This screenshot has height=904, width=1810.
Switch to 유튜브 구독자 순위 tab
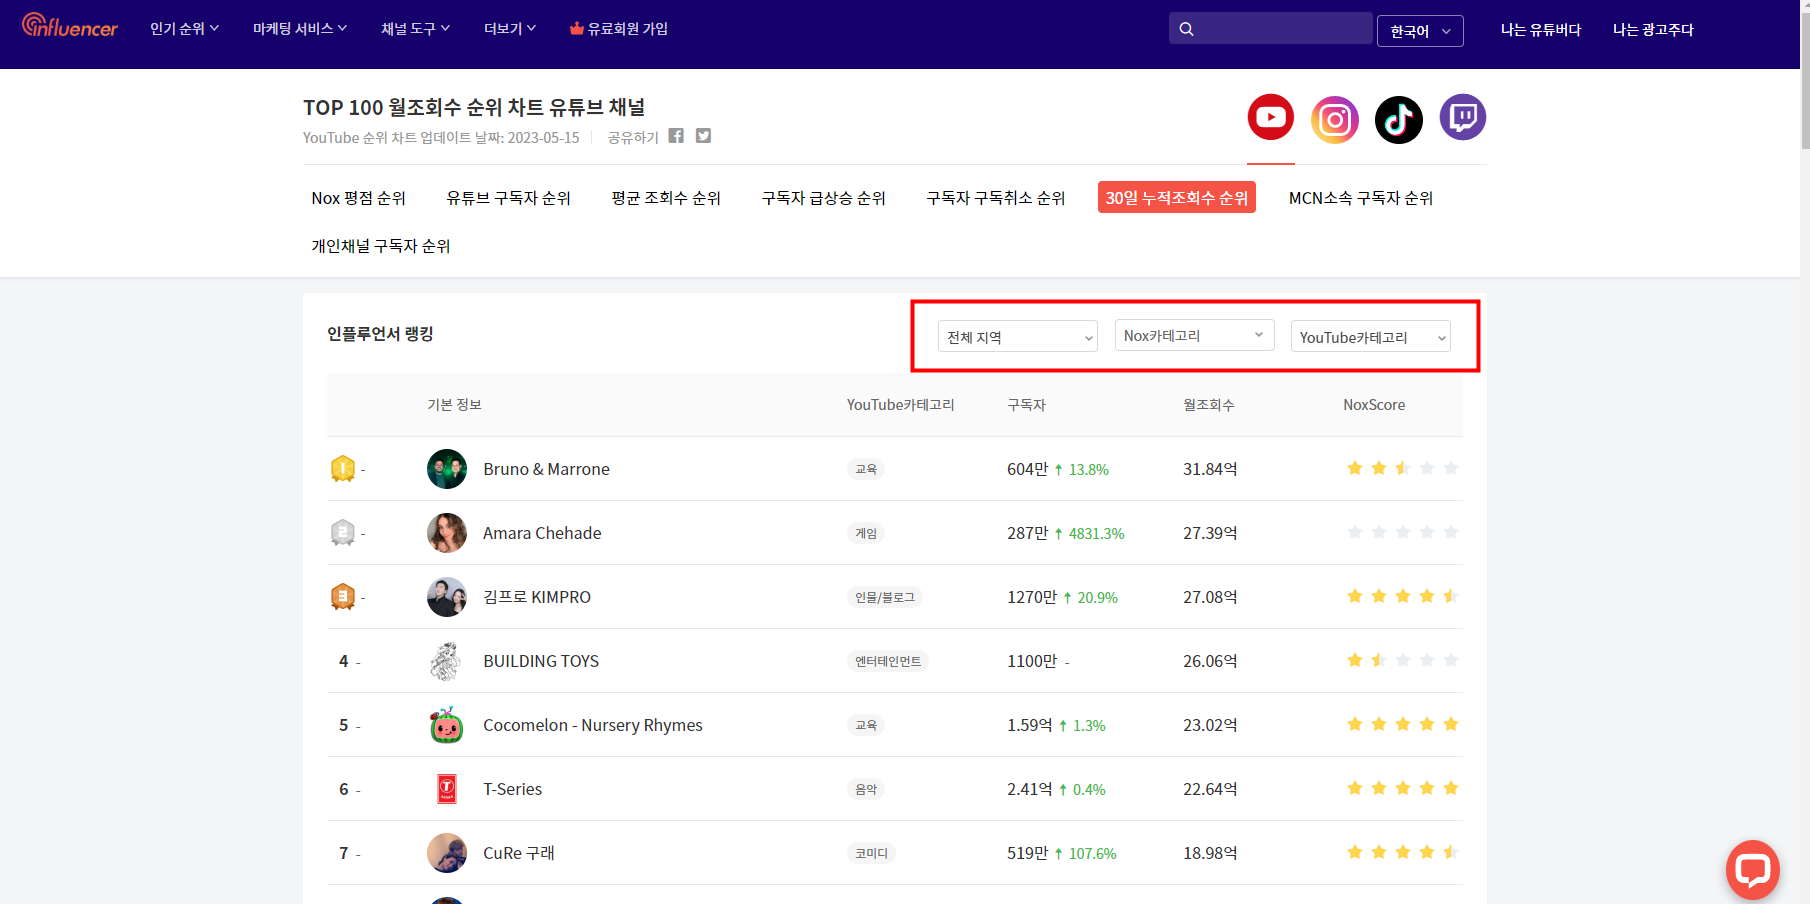point(509,197)
